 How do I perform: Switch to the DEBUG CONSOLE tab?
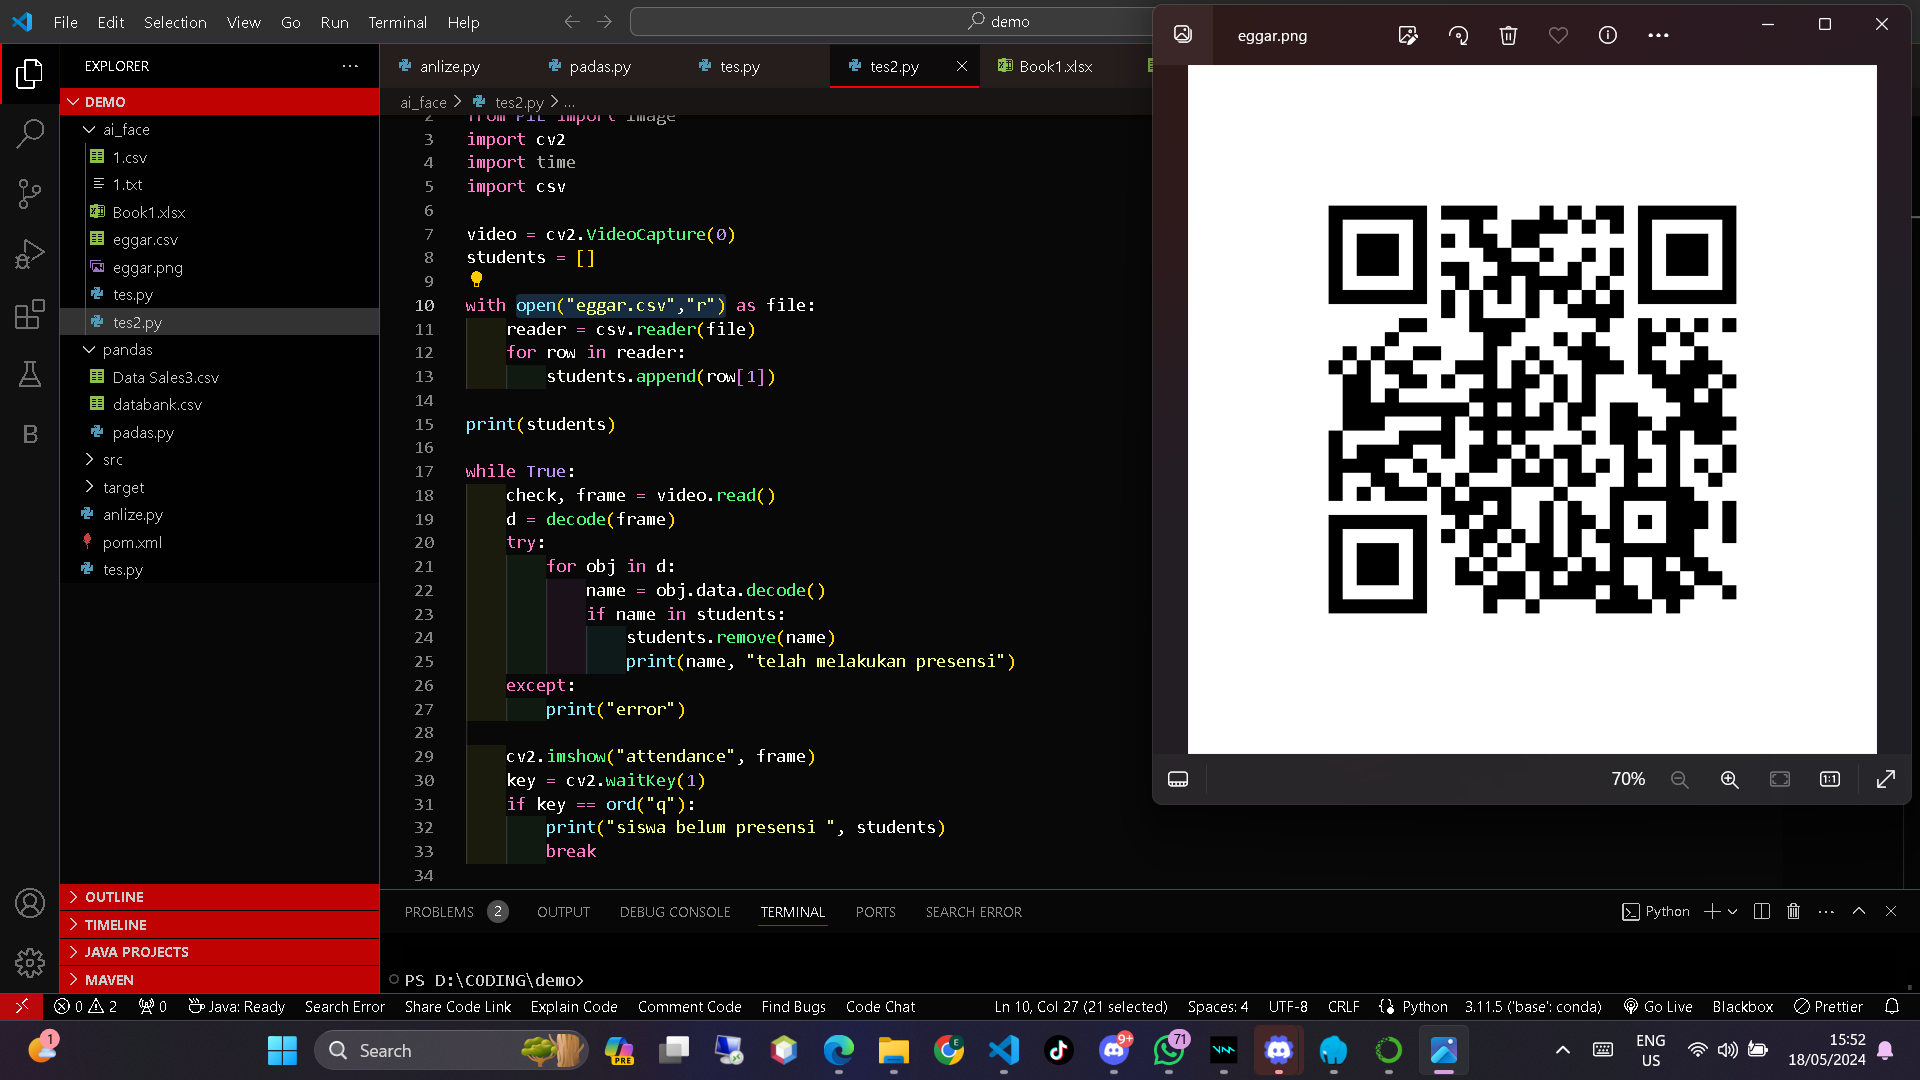coord(675,912)
